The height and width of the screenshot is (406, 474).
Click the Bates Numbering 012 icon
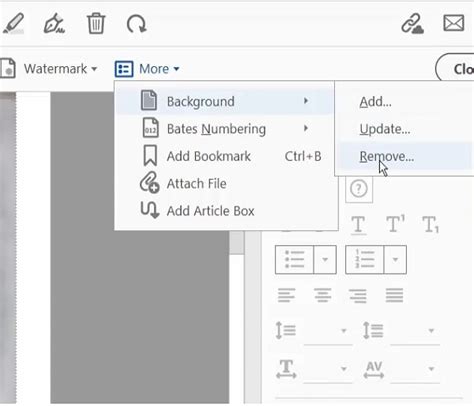click(150, 128)
